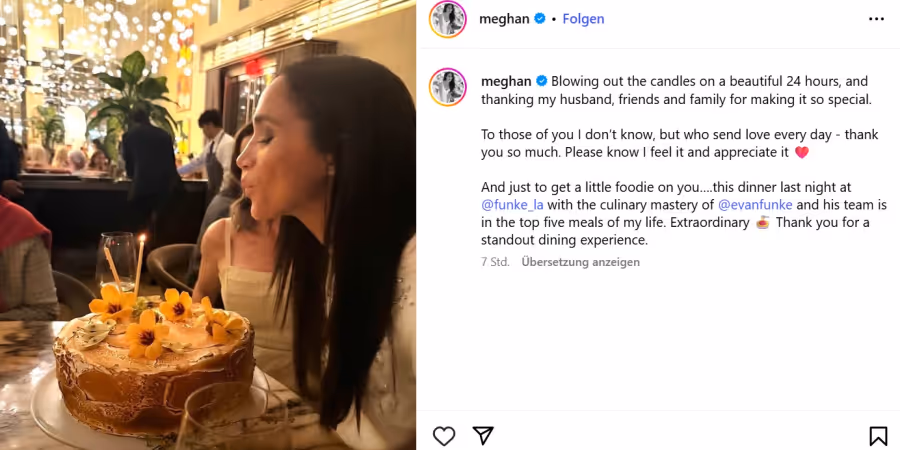Viewport: 900px width, 450px height.
Task: Open meghan profile picture in header
Action: pyautogui.click(x=448, y=19)
